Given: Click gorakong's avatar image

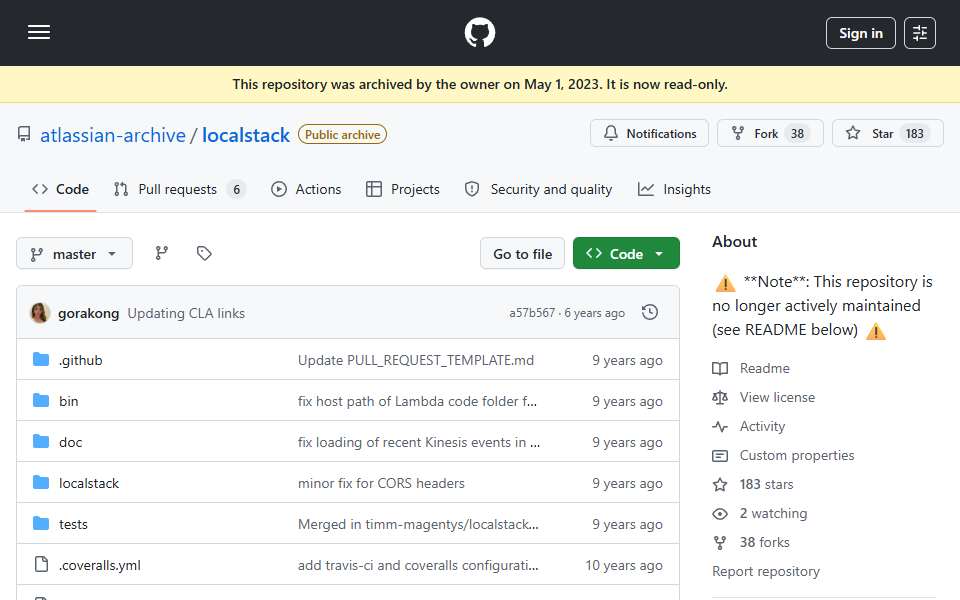Looking at the screenshot, I should [40, 313].
